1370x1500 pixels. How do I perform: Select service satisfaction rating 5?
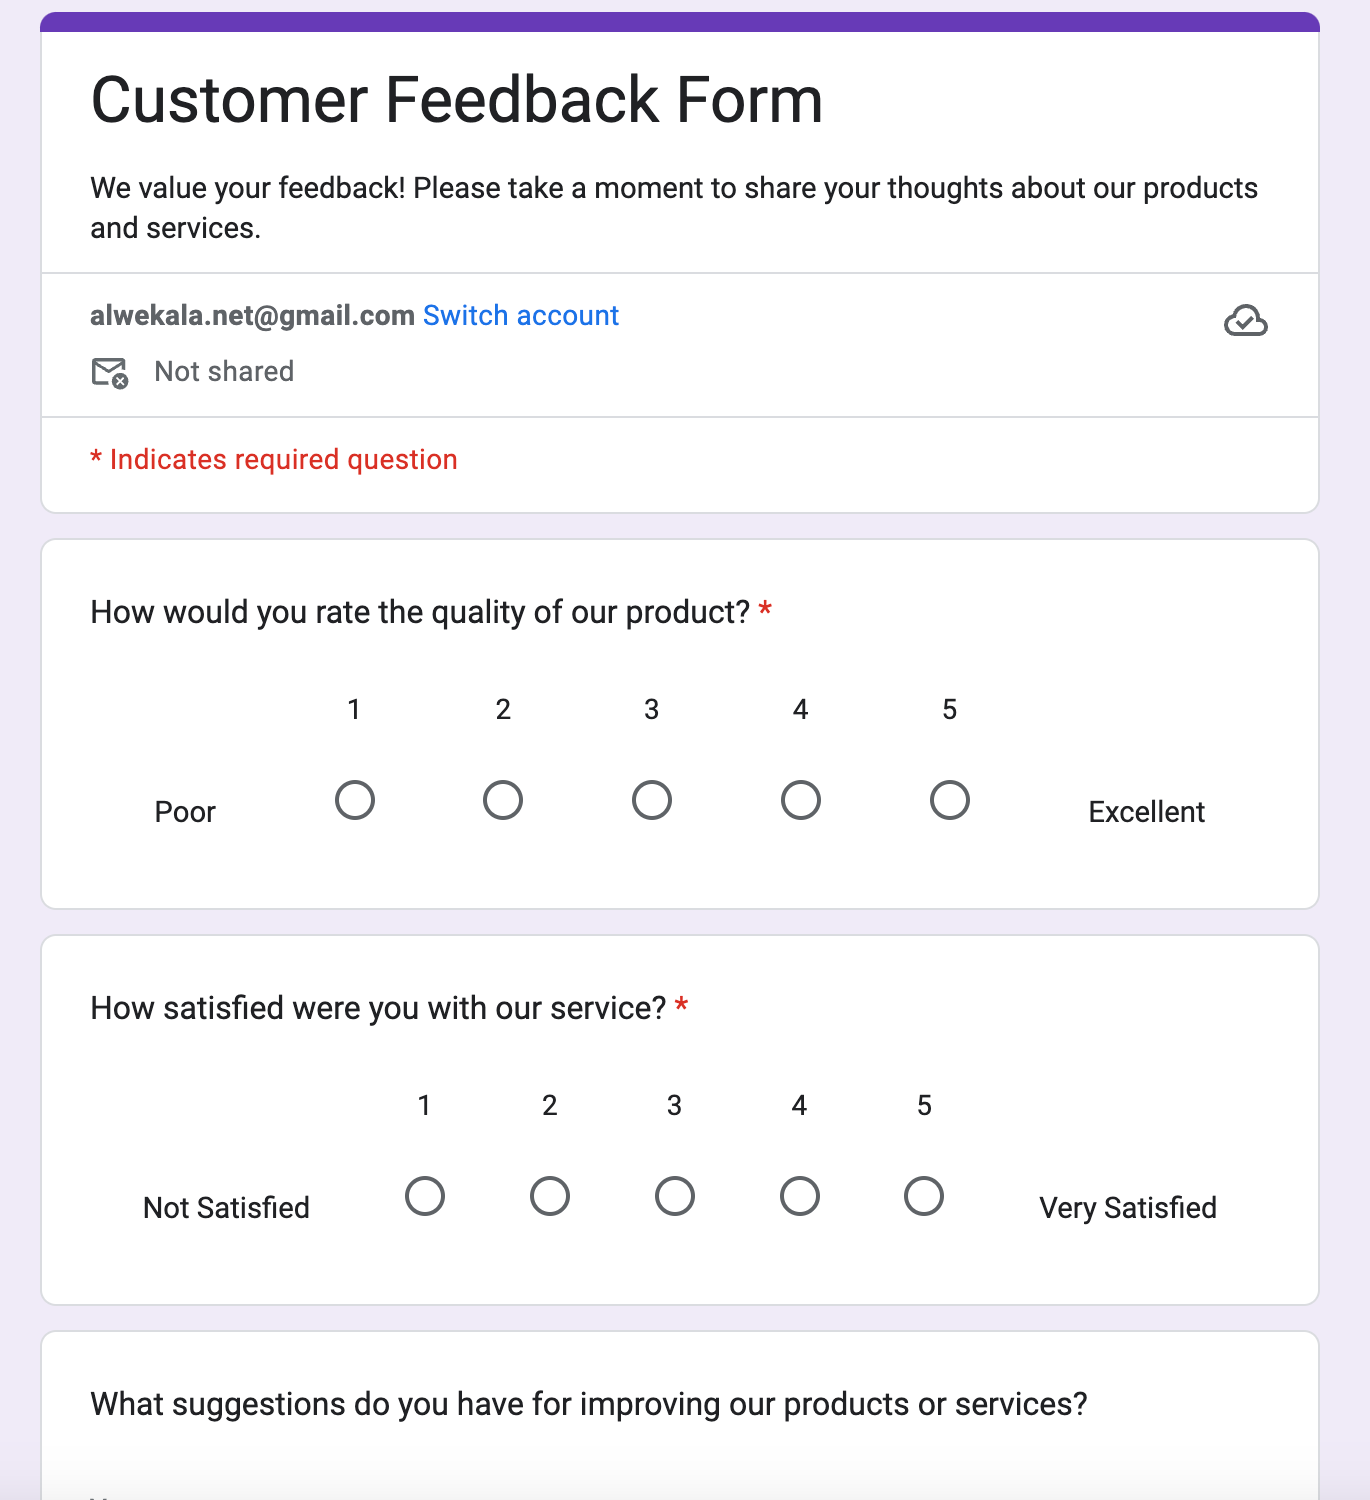pyautogui.click(x=924, y=1196)
